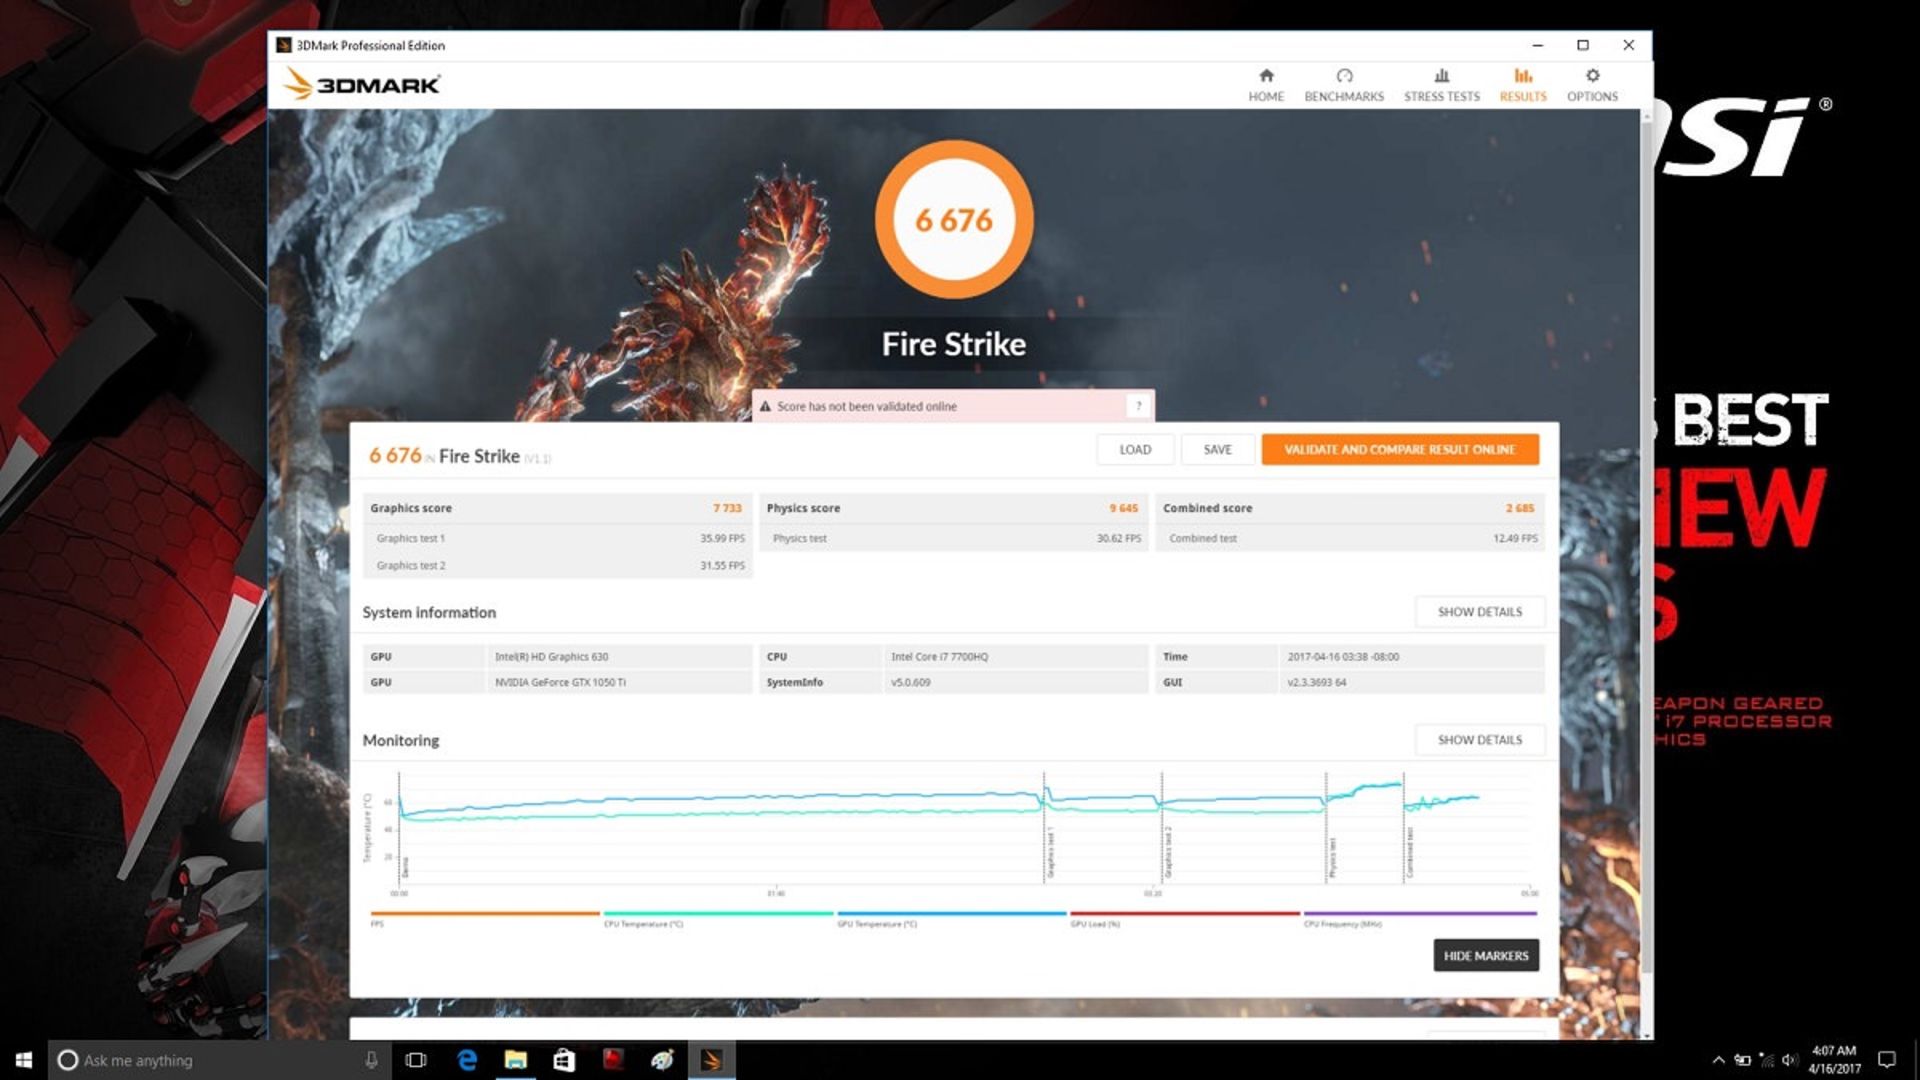Screen dimensions: 1920x1080
Task: Open the paint palette app on the taskbar
Action: pos(662,1060)
